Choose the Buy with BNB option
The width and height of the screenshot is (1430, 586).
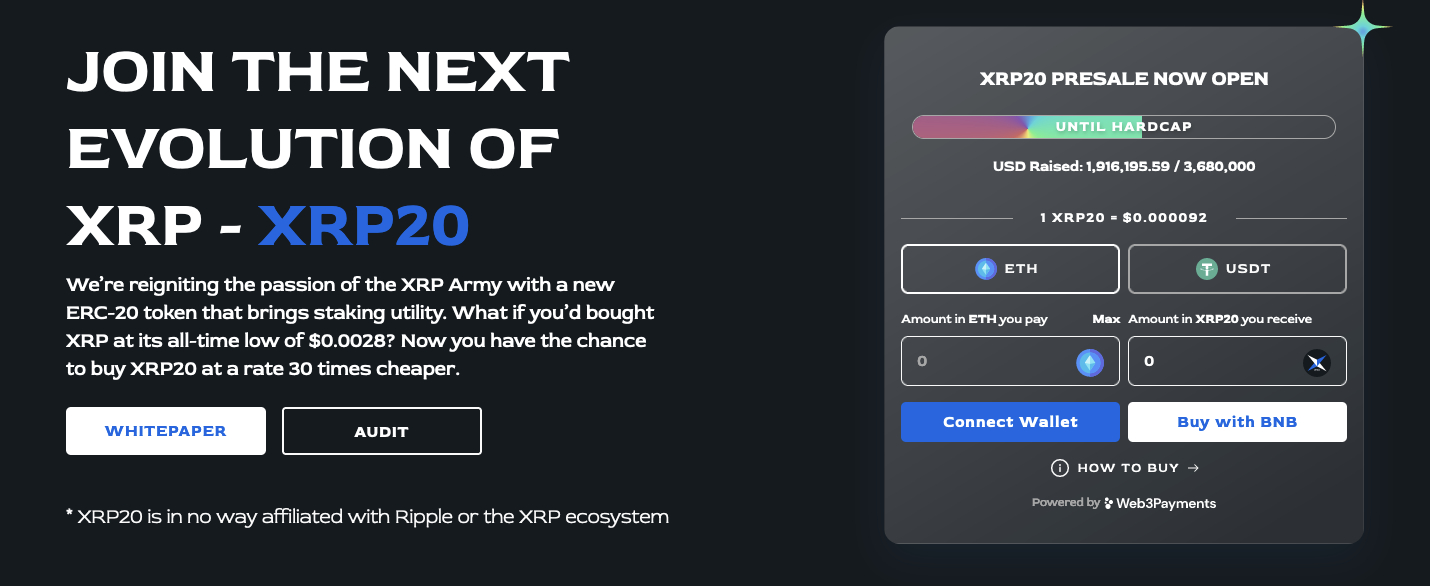click(1237, 422)
